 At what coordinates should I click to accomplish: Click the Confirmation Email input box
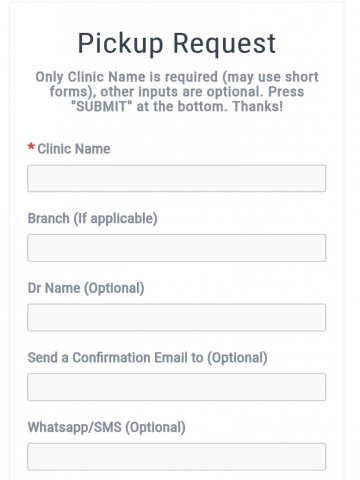pos(177,387)
